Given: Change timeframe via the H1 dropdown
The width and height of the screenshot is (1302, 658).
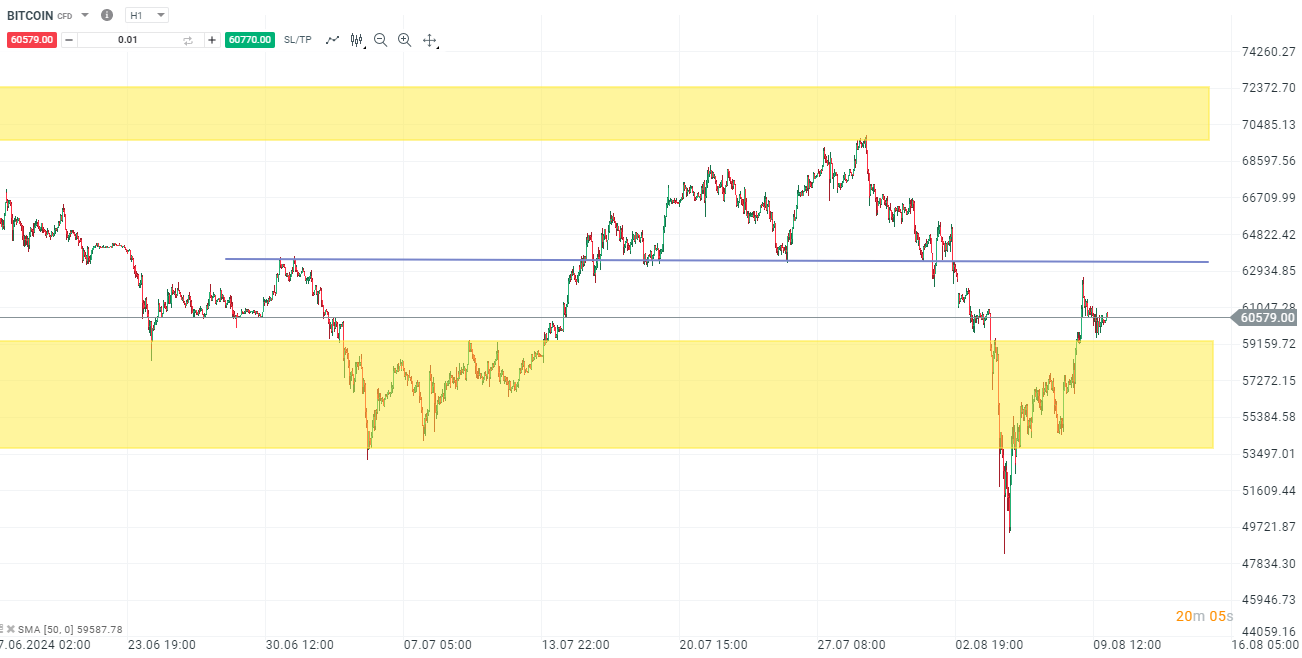Looking at the screenshot, I should tap(146, 15).
